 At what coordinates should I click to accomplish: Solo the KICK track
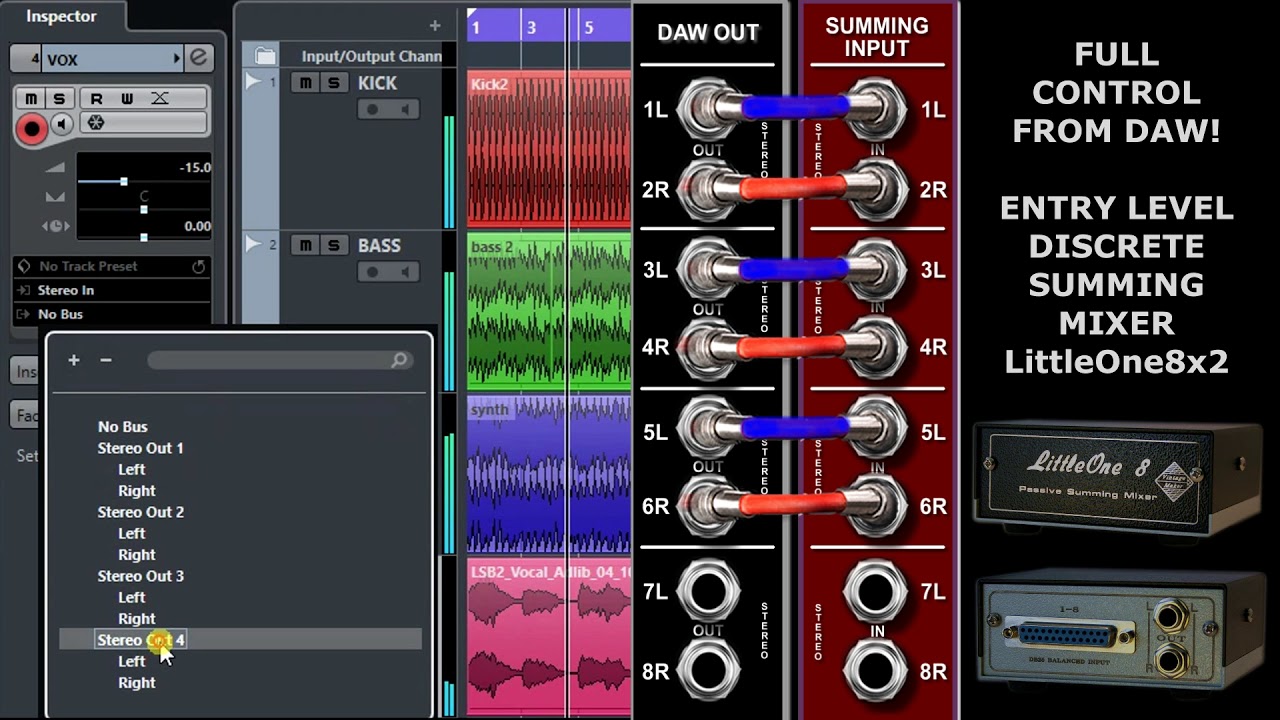click(x=334, y=82)
